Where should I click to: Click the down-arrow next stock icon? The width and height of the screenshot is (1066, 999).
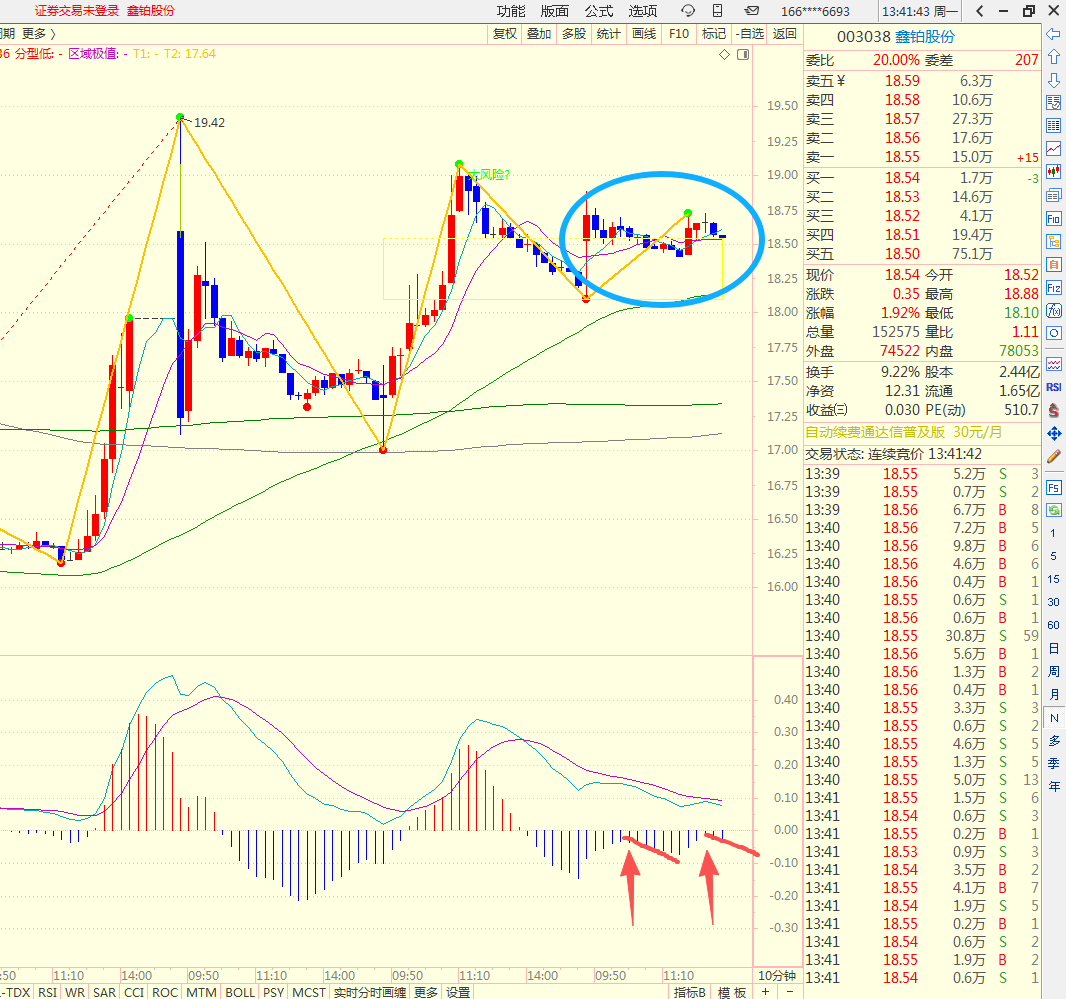tap(1053, 80)
